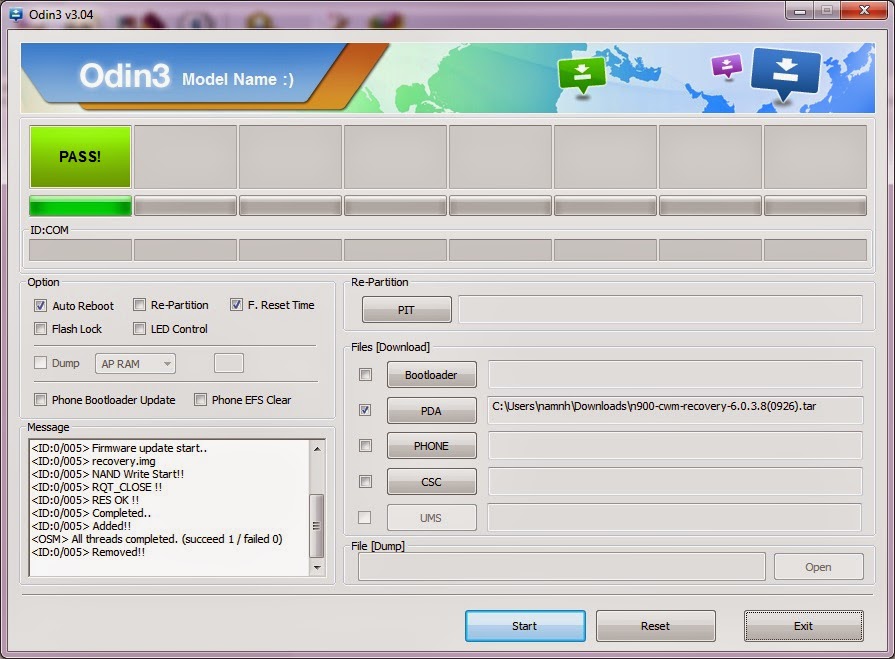Click the PIT button

click(x=406, y=310)
